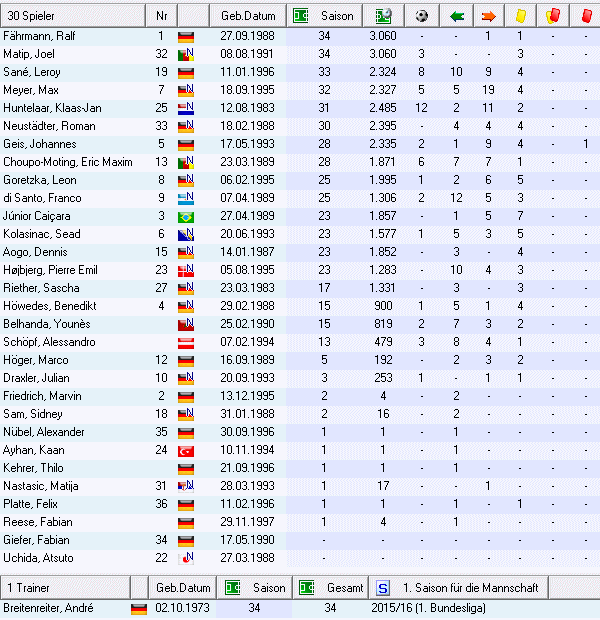This screenshot has width=600, height=620.
Task: Click the Argentina flag for di Santo
Action: [x=186, y=198]
